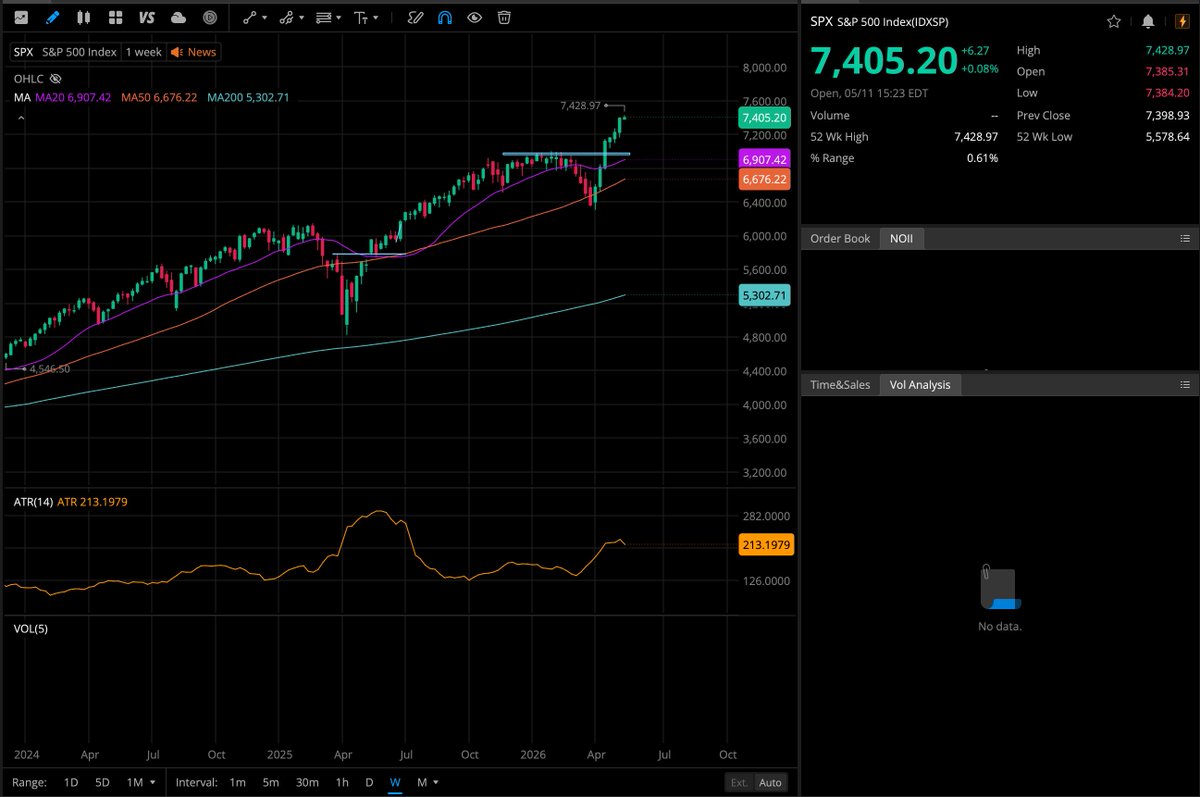Click the MA50 6,676.22 legend

(161, 97)
